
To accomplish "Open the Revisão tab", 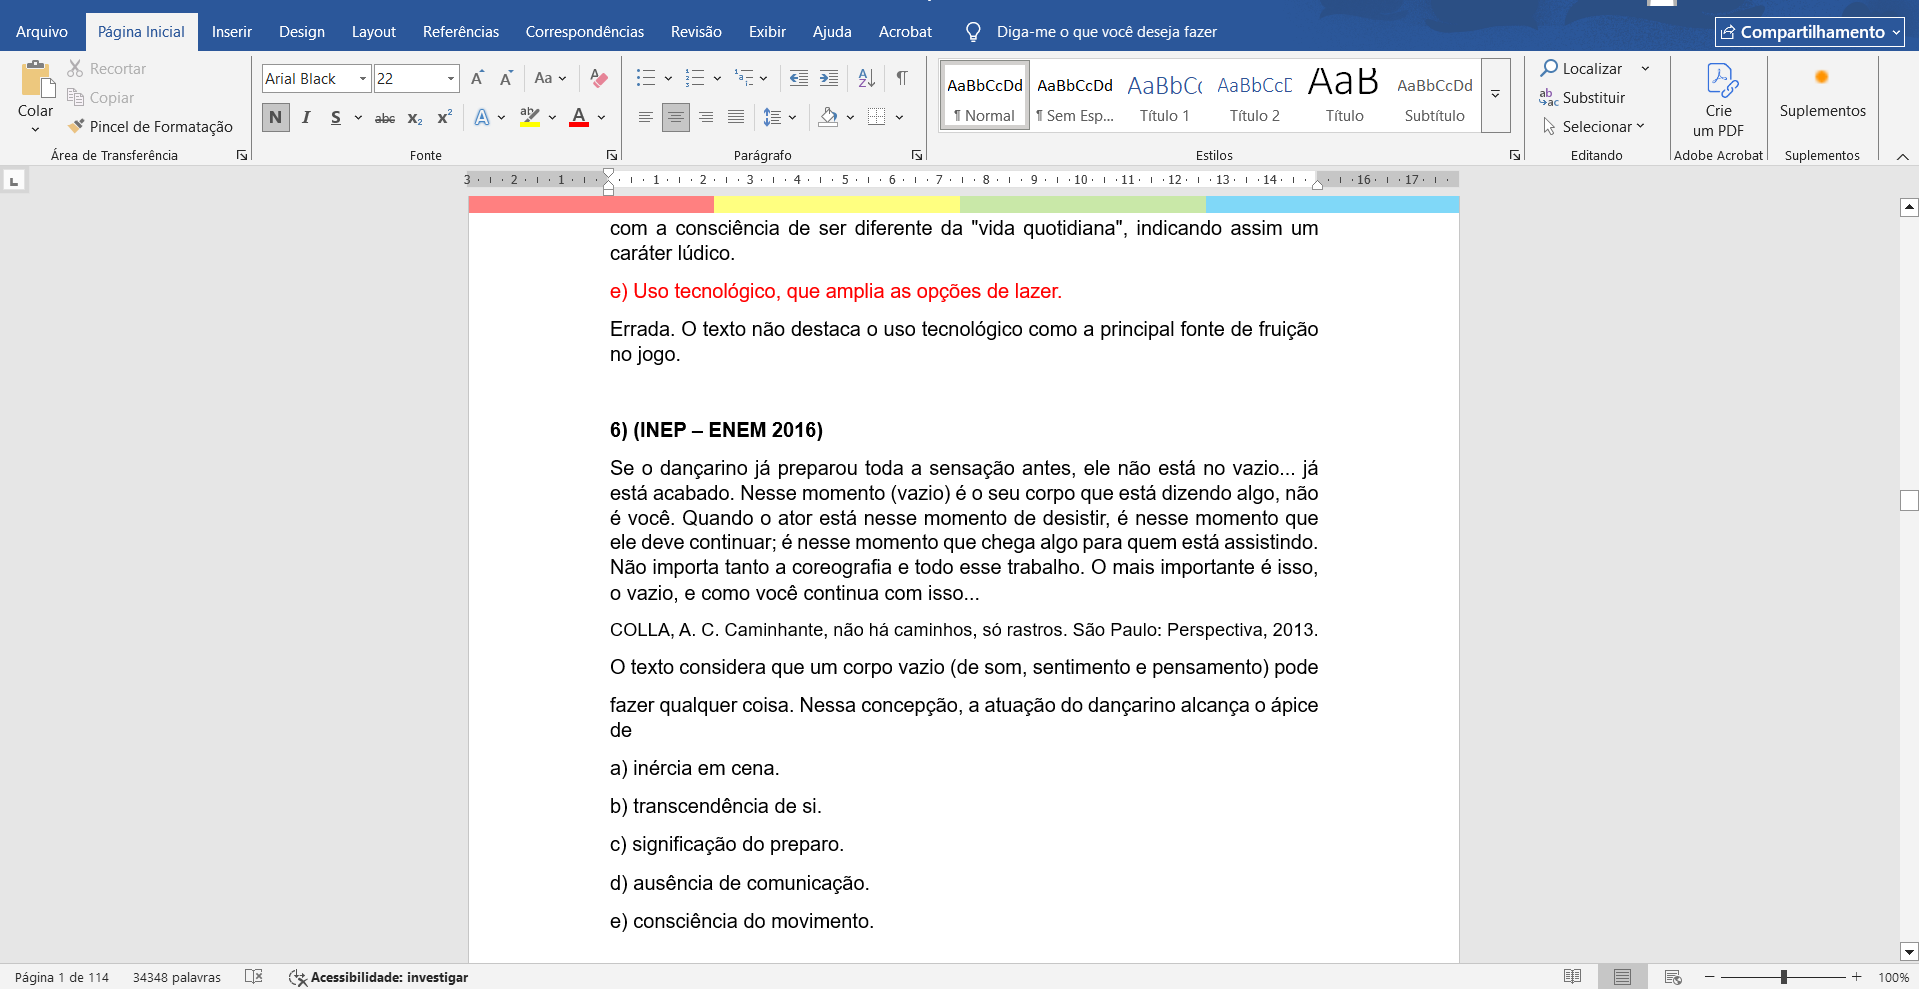I will [x=696, y=32].
